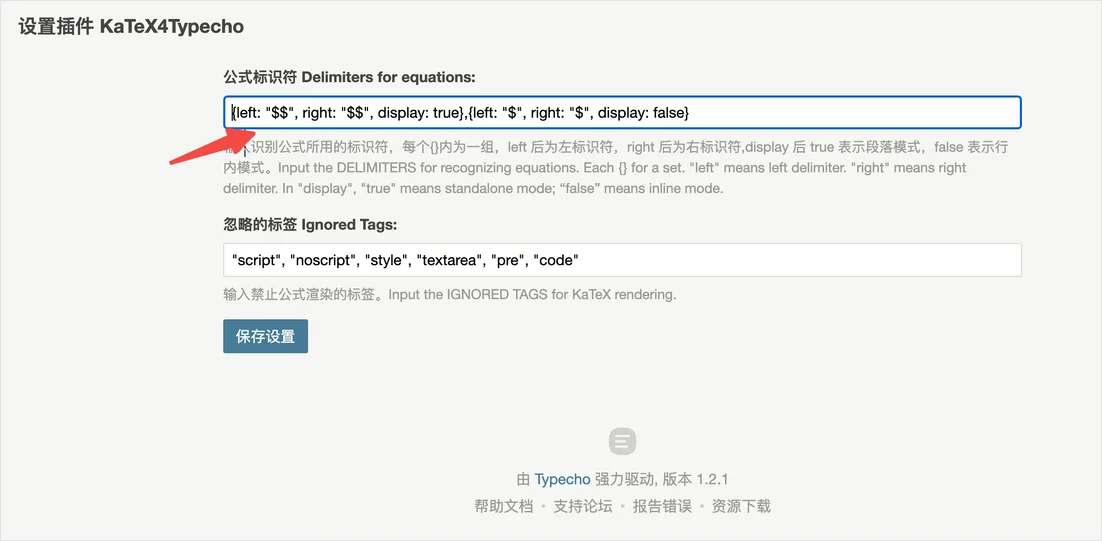Focus the Ignored Tags input field

coord(622,260)
